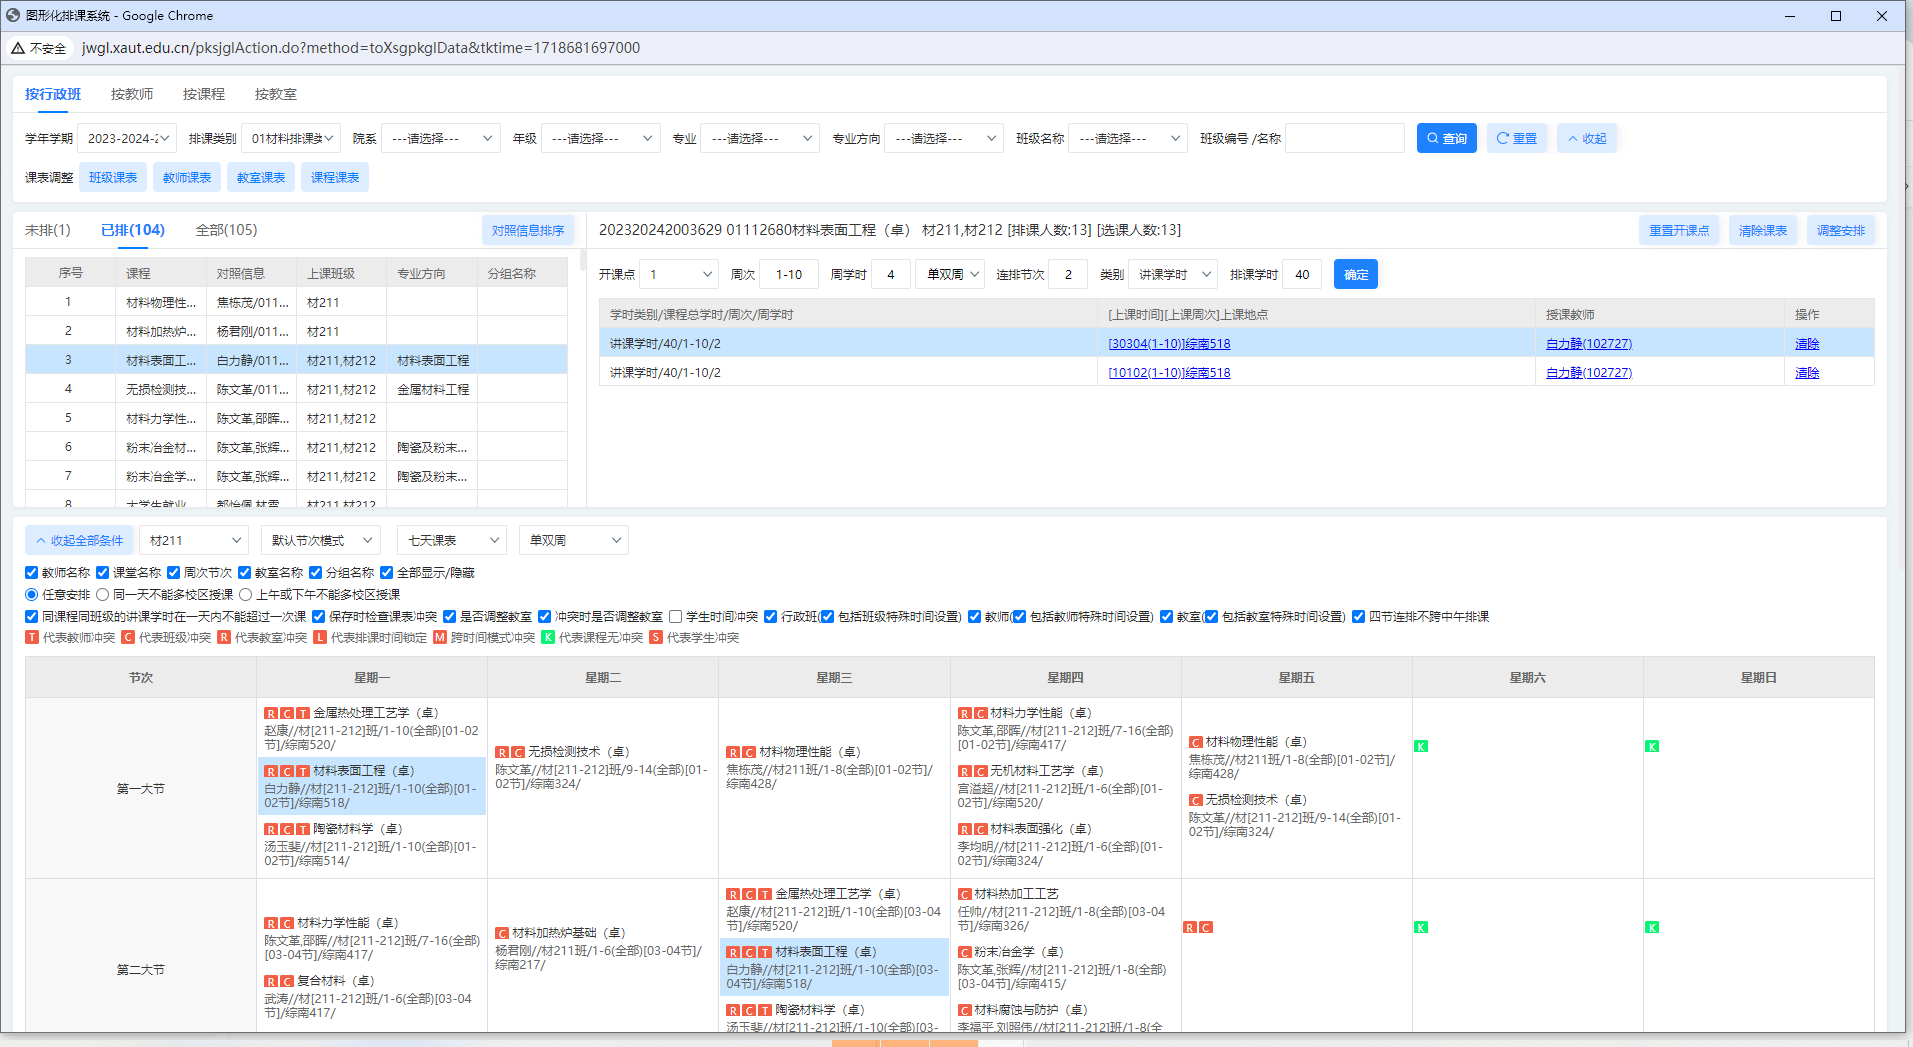The image size is (1913, 1047).
Task: Select 同一天不能多校区授课 radio option
Action: coord(103,595)
